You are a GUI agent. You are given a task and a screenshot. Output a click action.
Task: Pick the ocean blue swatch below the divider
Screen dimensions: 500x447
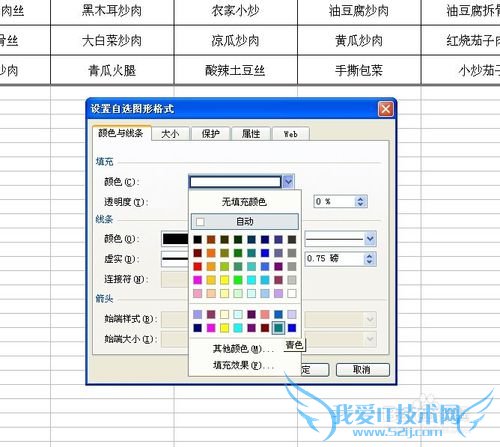pos(278,314)
